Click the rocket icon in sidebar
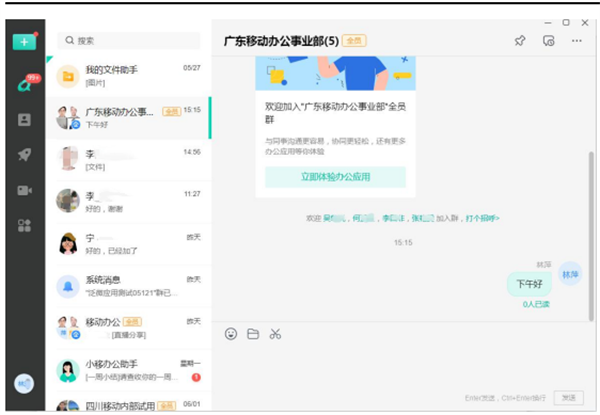The image size is (600, 415). (24, 155)
